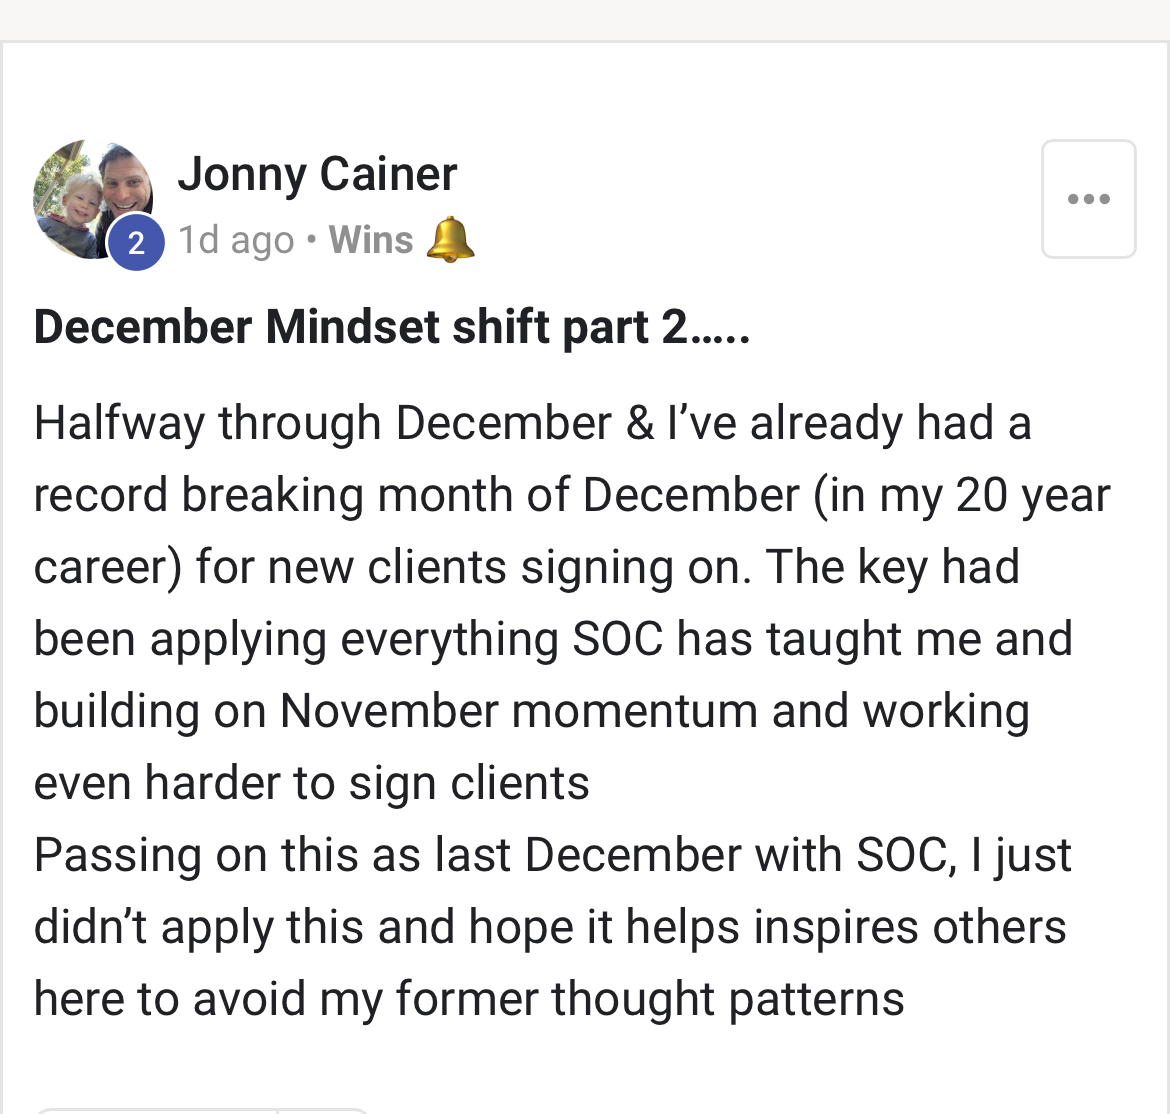Click the "1d ago" timestamp
Viewport: 1170px width, 1114px height.
tap(236, 240)
